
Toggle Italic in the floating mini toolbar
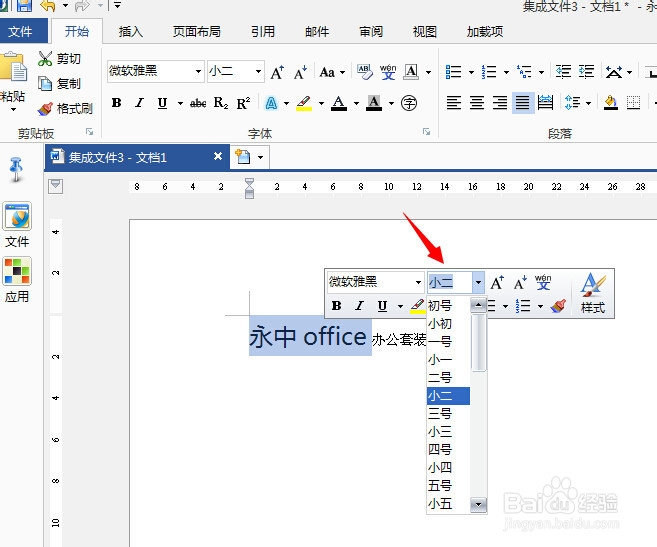pos(359,306)
